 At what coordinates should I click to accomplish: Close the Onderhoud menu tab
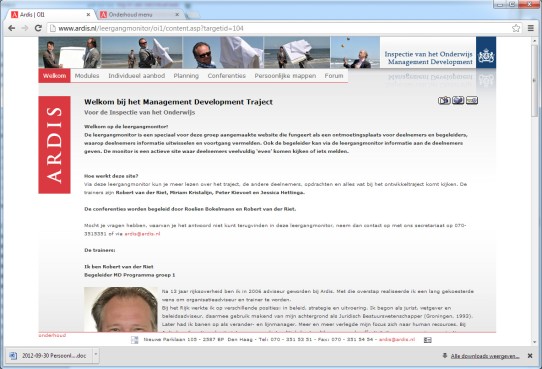tap(177, 15)
